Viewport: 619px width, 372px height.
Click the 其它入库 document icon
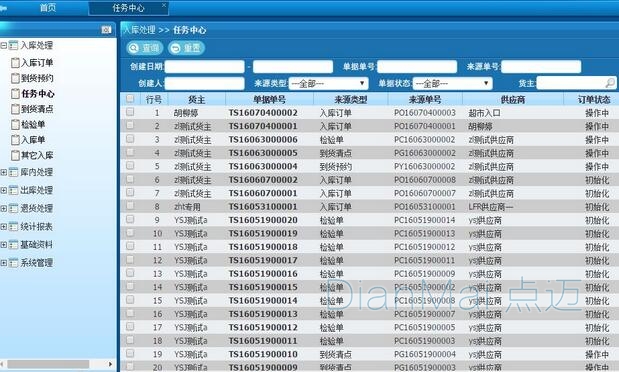[15, 155]
